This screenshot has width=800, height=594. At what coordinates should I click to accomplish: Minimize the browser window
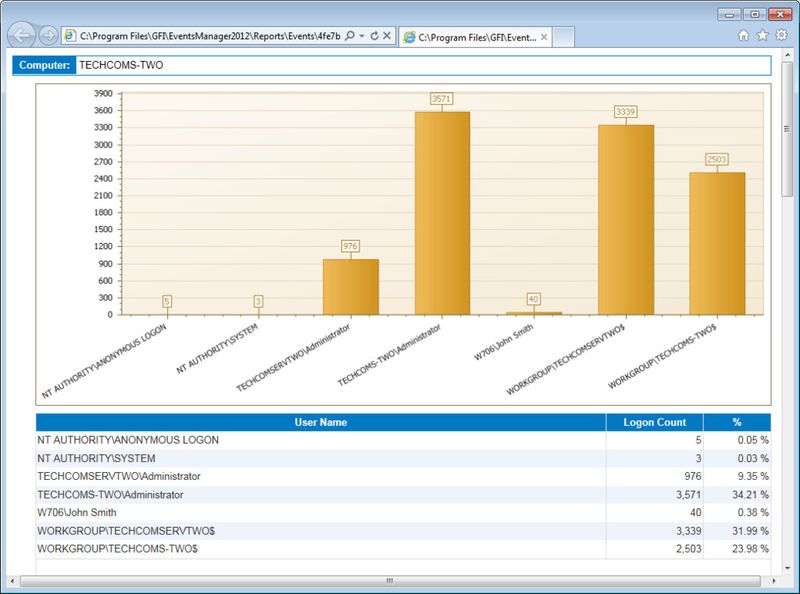[x=729, y=14]
